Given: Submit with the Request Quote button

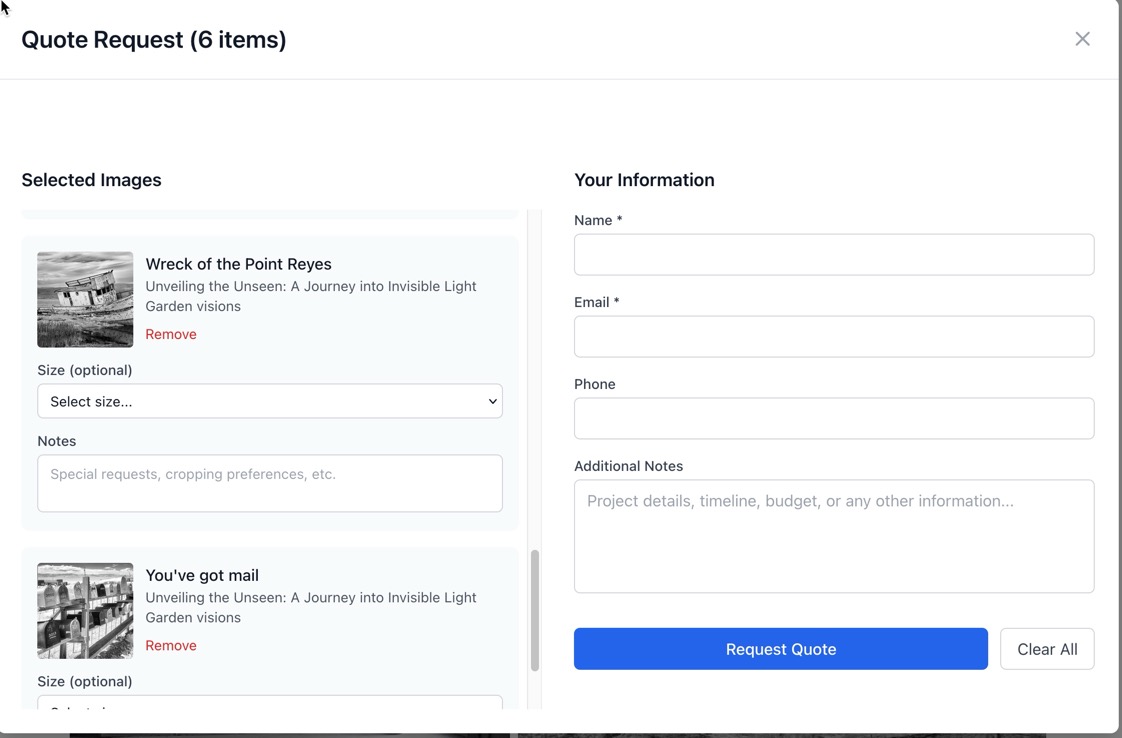Looking at the screenshot, I should (x=780, y=649).
